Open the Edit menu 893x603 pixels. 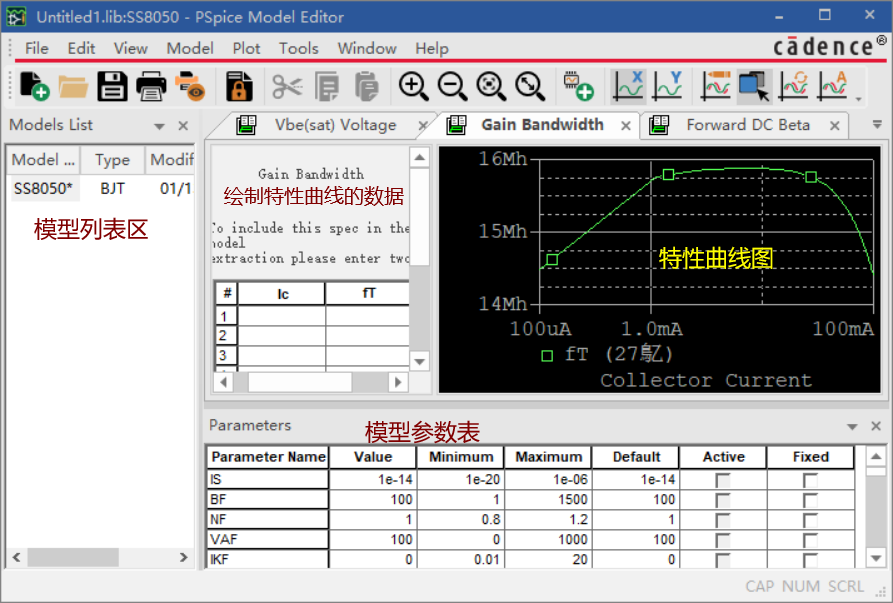click(81, 48)
